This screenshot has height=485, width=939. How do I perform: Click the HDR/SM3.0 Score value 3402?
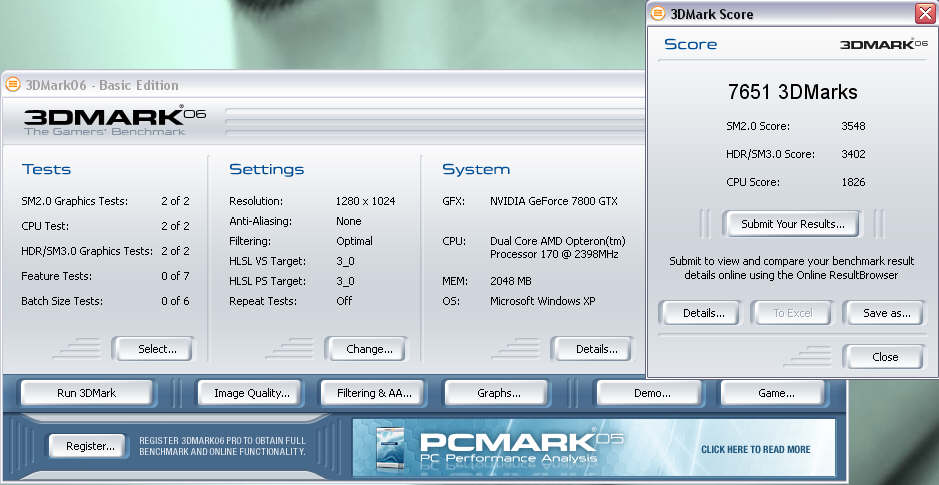coord(853,154)
